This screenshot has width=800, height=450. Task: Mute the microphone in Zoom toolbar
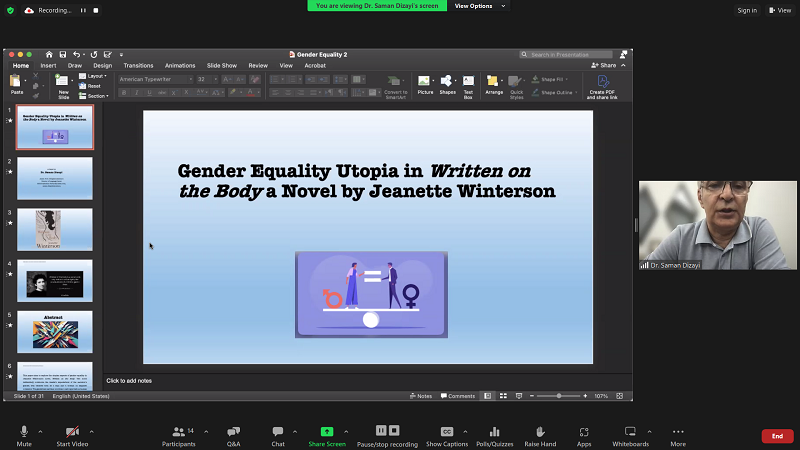[24, 432]
